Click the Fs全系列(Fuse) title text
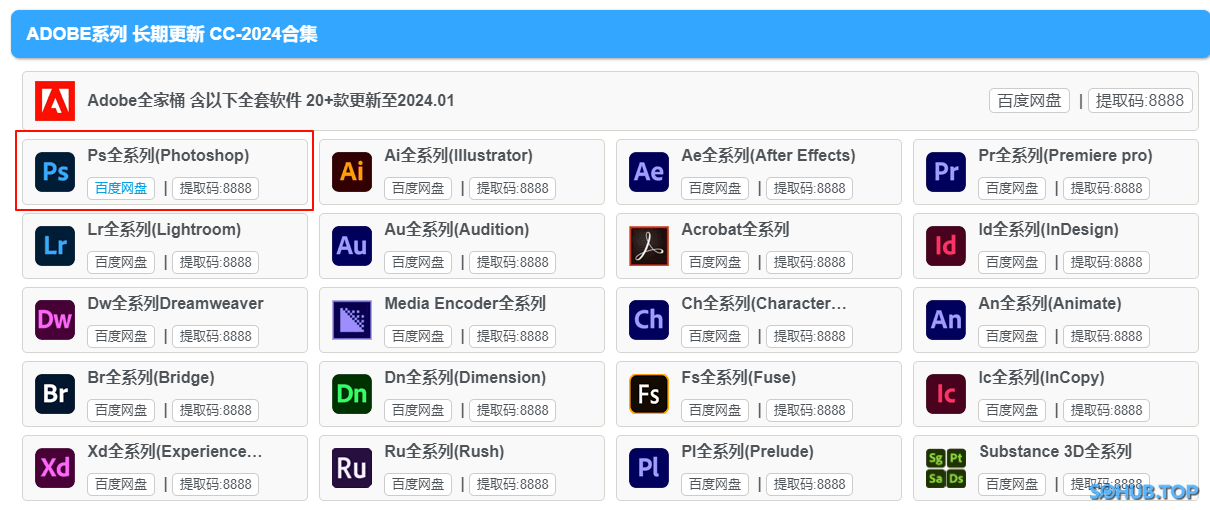 pyautogui.click(x=738, y=378)
